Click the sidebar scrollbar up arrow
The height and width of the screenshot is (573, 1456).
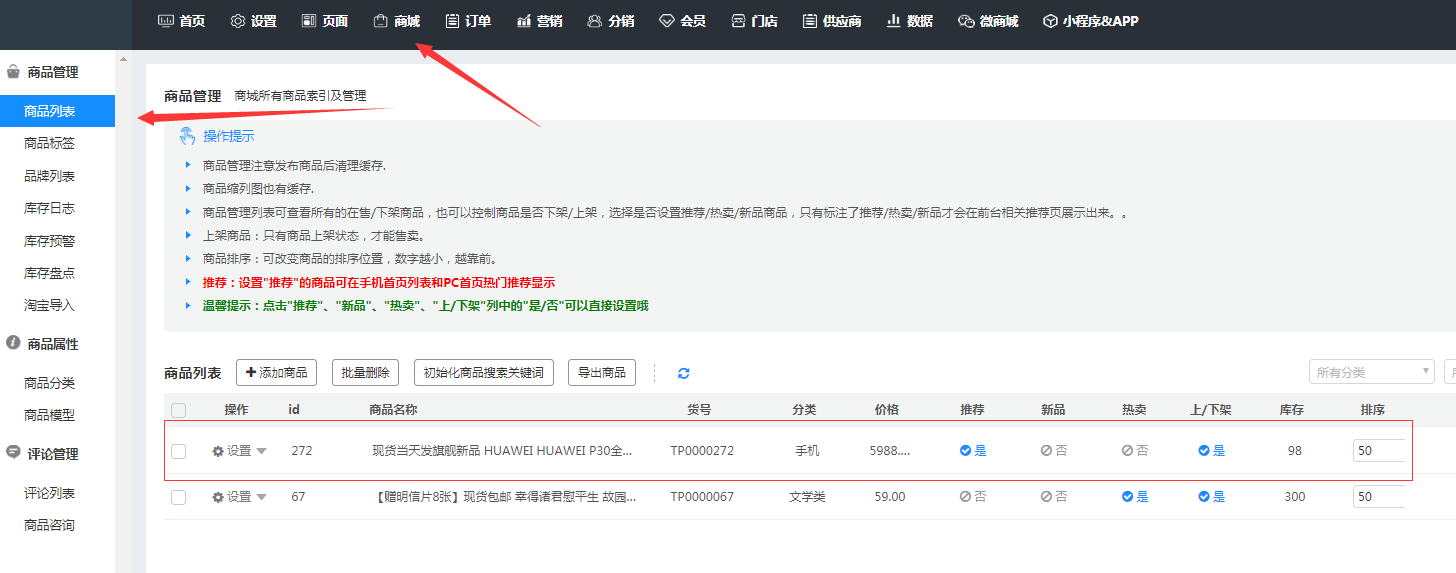[123, 59]
